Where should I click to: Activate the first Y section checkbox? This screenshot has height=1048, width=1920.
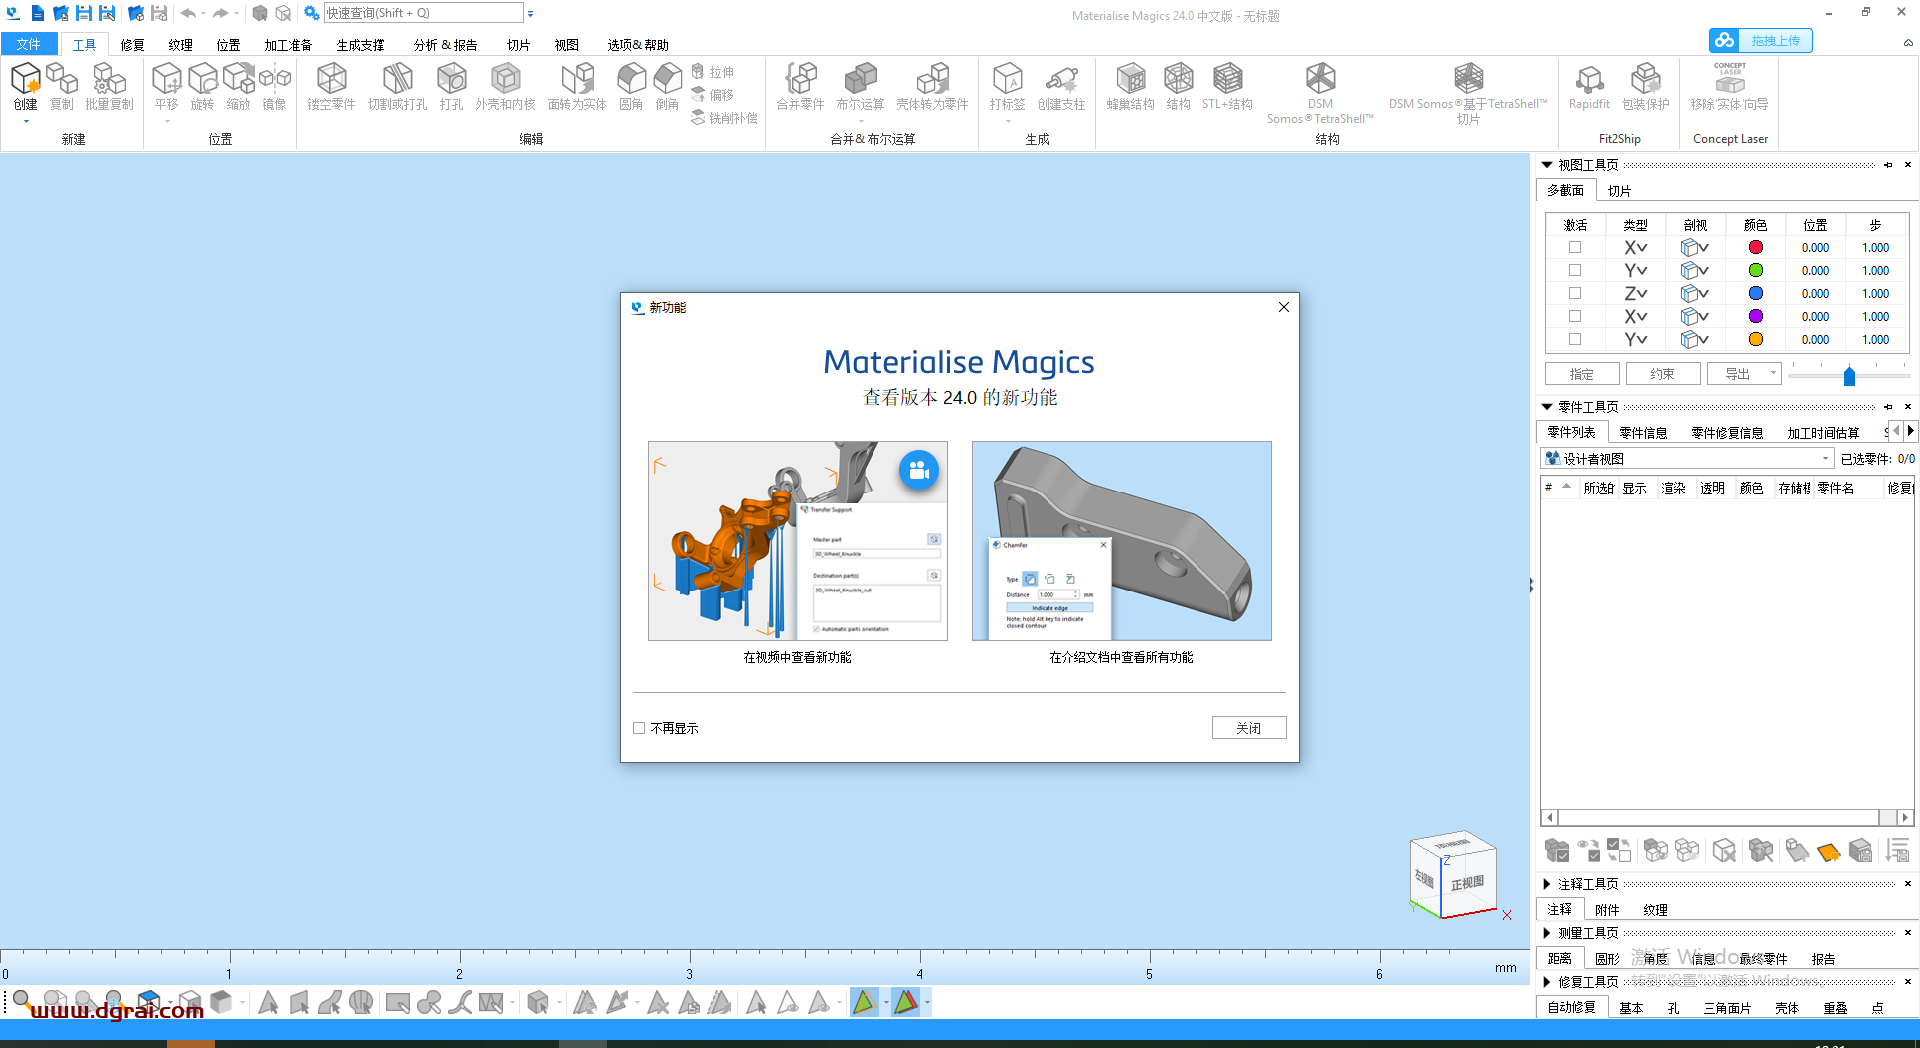click(x=1575, y=270)
